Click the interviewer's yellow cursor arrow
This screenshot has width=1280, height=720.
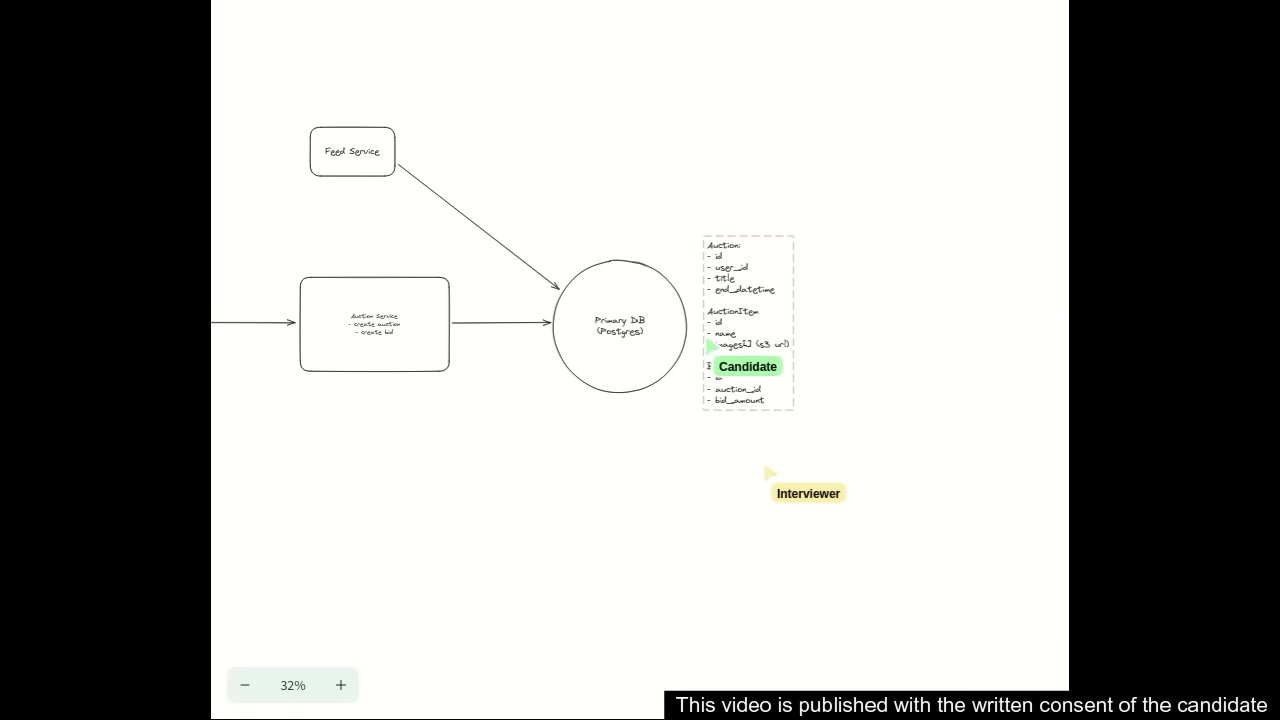point(770,473)
